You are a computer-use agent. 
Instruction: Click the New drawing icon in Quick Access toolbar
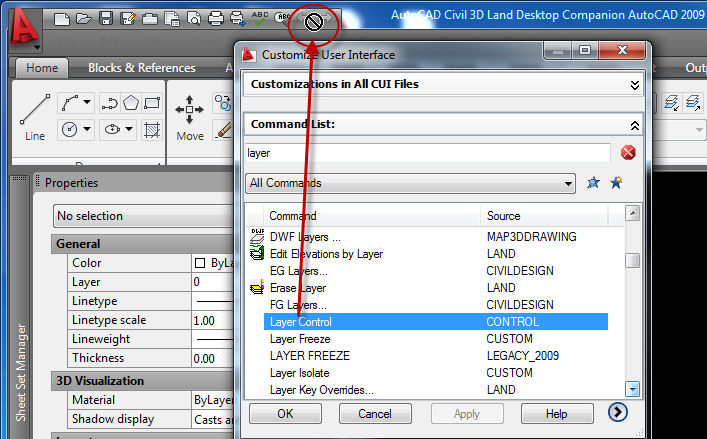click(61, 18)
